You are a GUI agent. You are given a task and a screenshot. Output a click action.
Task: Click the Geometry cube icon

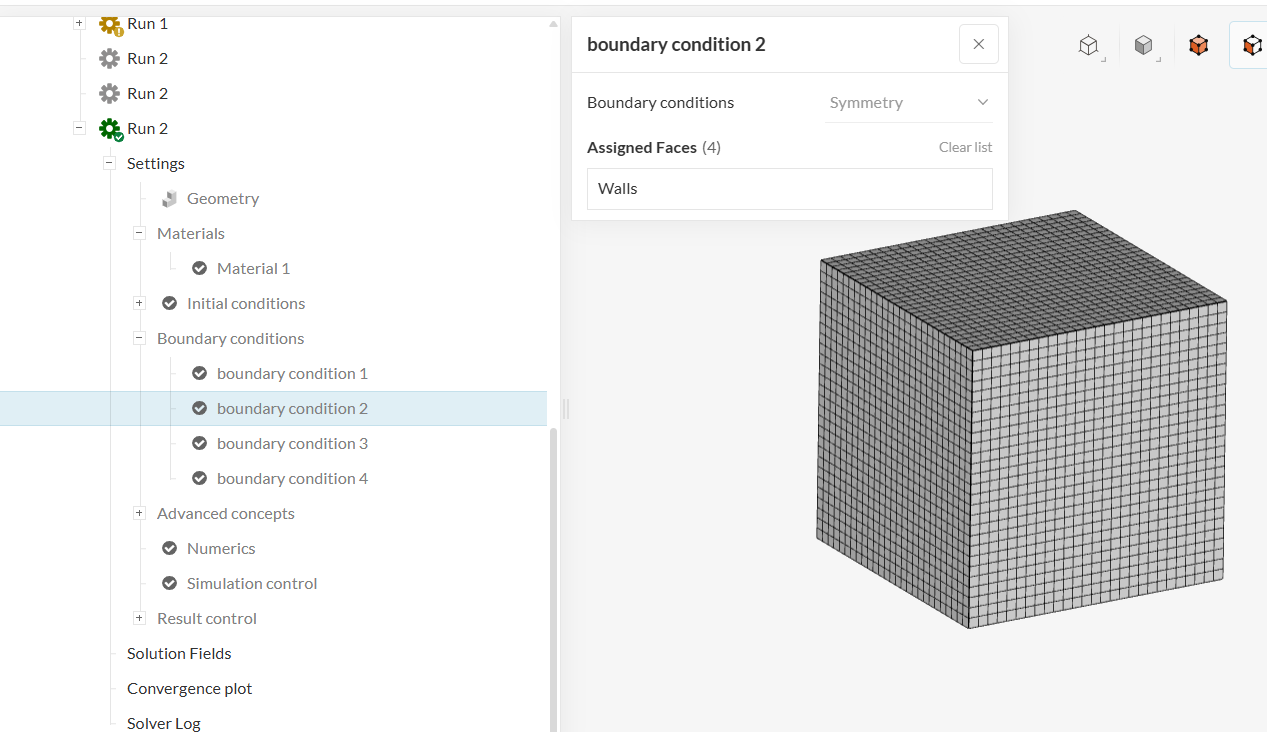[x=169, y=199]
